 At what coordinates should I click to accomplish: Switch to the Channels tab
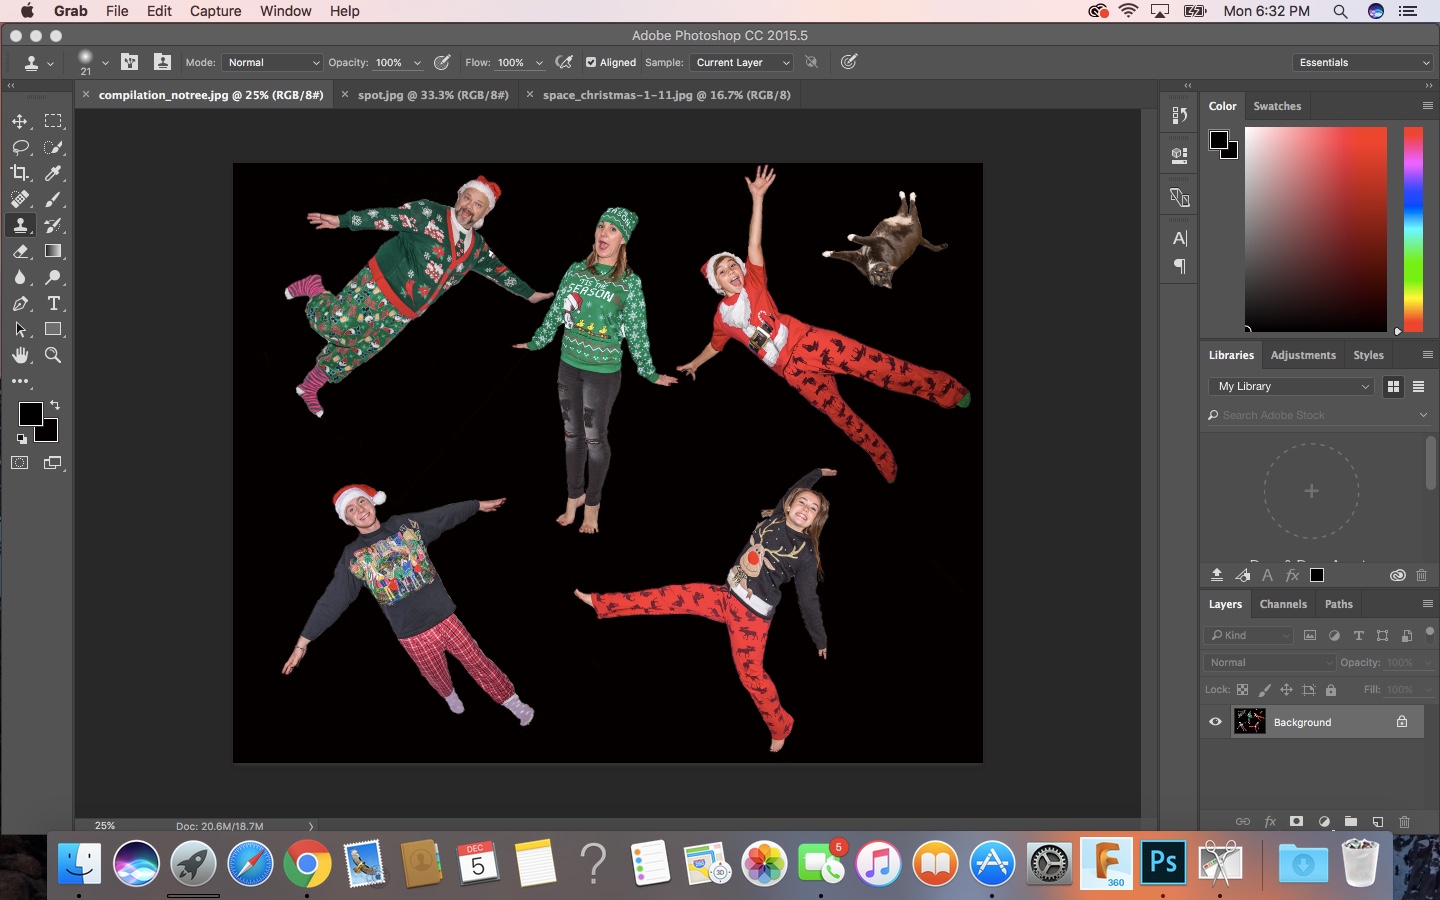pyautogui.click(x=1283, y=604)
